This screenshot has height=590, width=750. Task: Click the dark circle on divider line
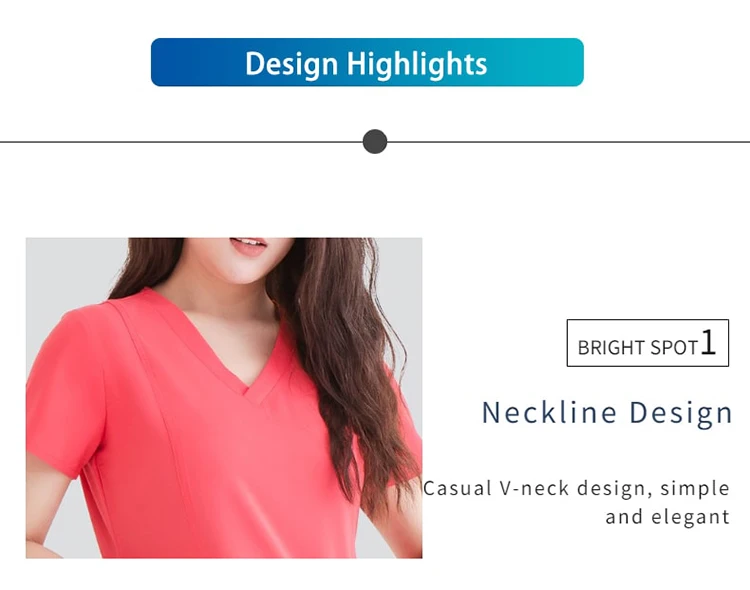375,142
